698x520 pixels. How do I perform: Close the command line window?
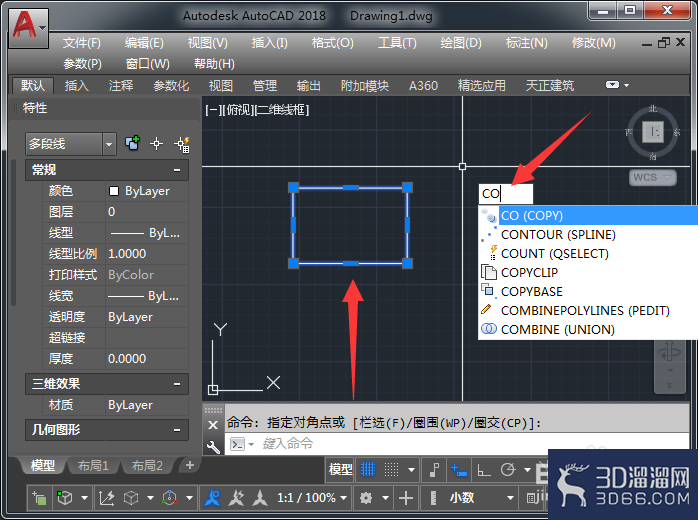(x=213, y=425)
